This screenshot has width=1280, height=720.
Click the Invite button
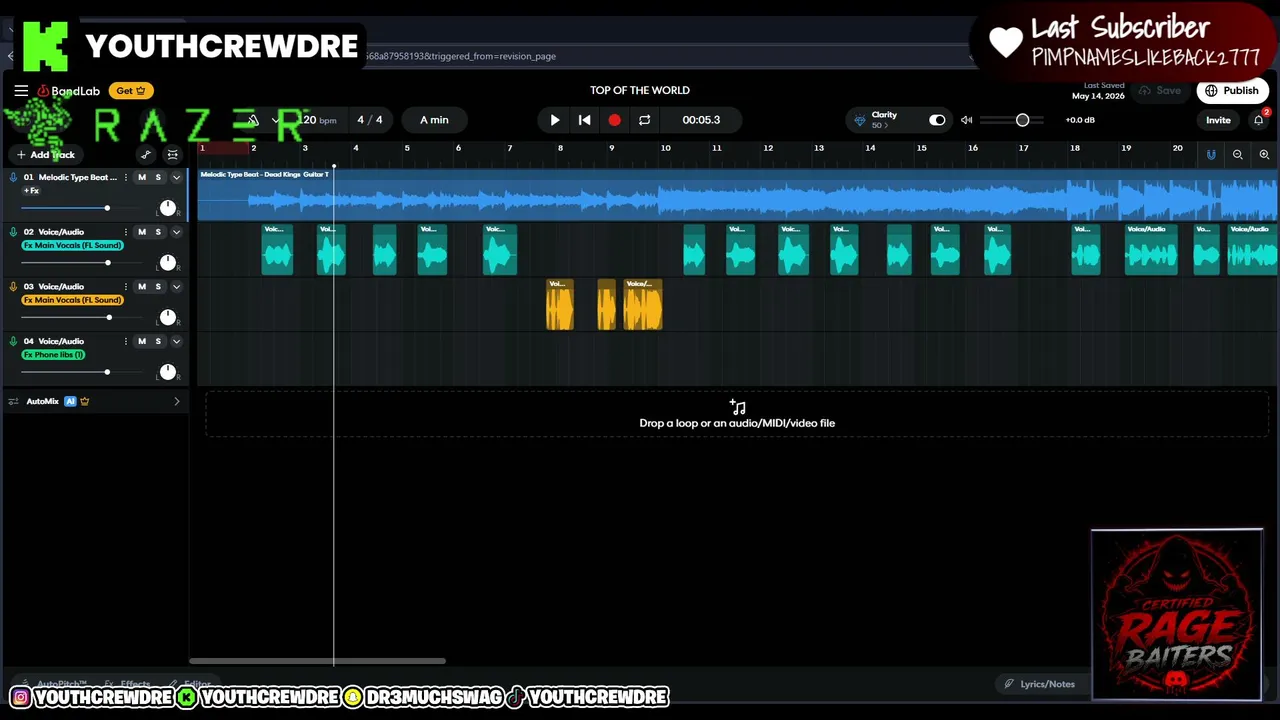coord(1218,120)
